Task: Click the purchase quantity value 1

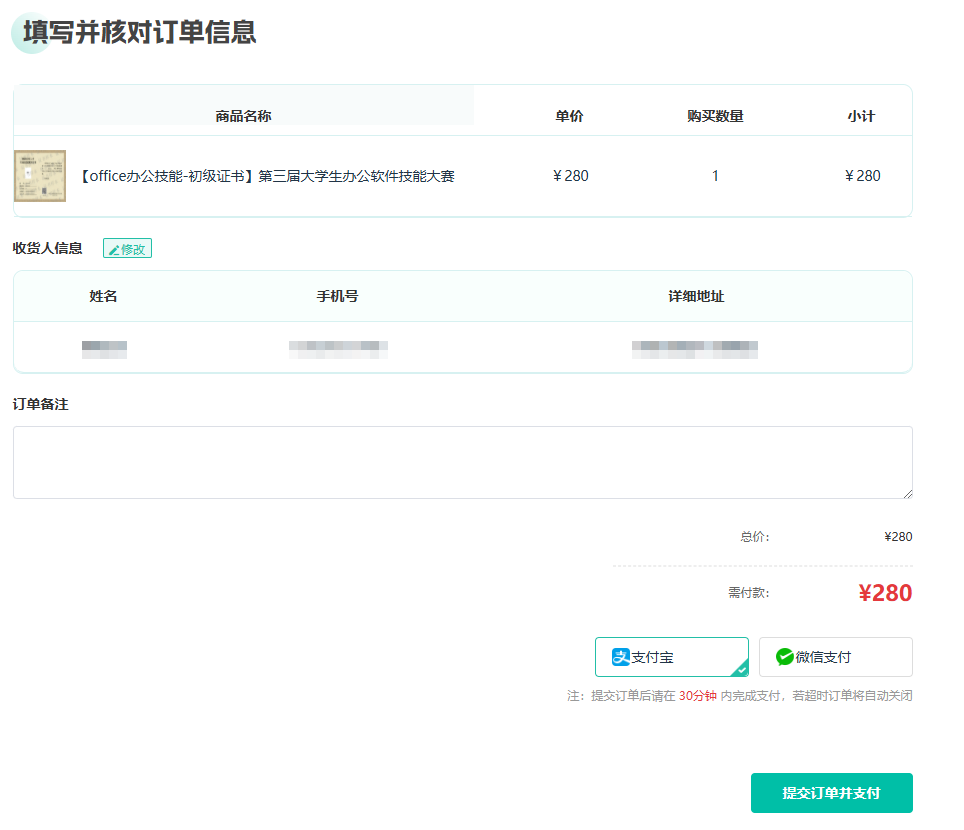Action: (x=715, y=176)
